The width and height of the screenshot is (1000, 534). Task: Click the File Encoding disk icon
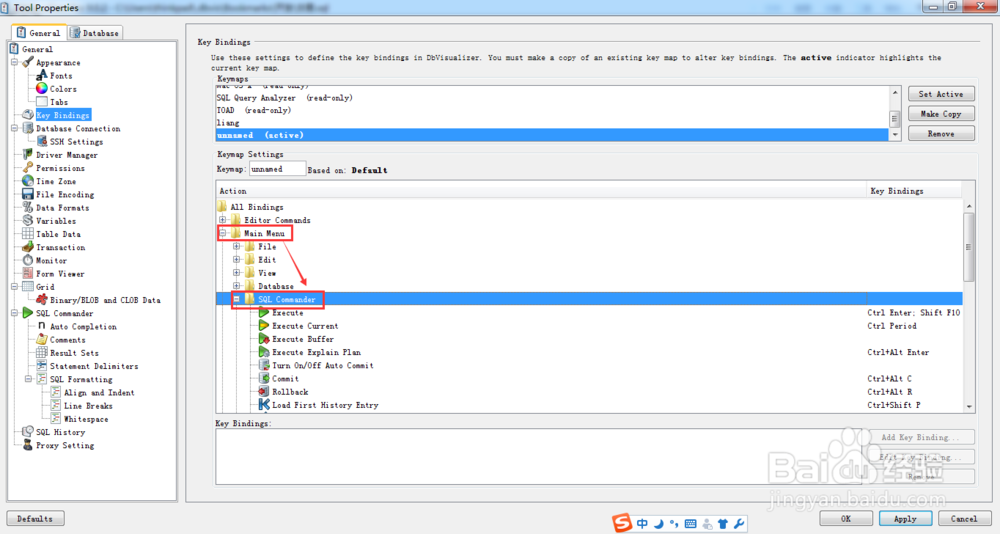tap(27, 195)
